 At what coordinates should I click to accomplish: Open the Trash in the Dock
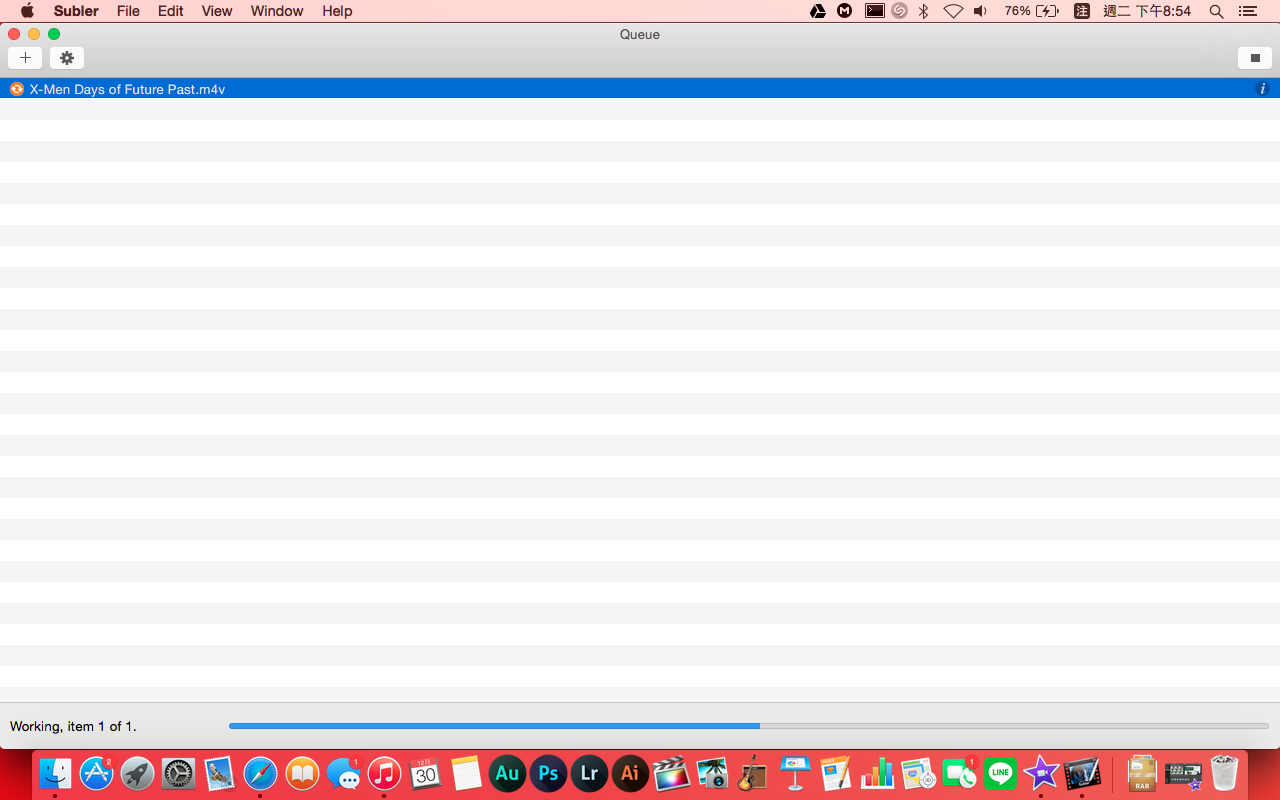[1224, 773]
